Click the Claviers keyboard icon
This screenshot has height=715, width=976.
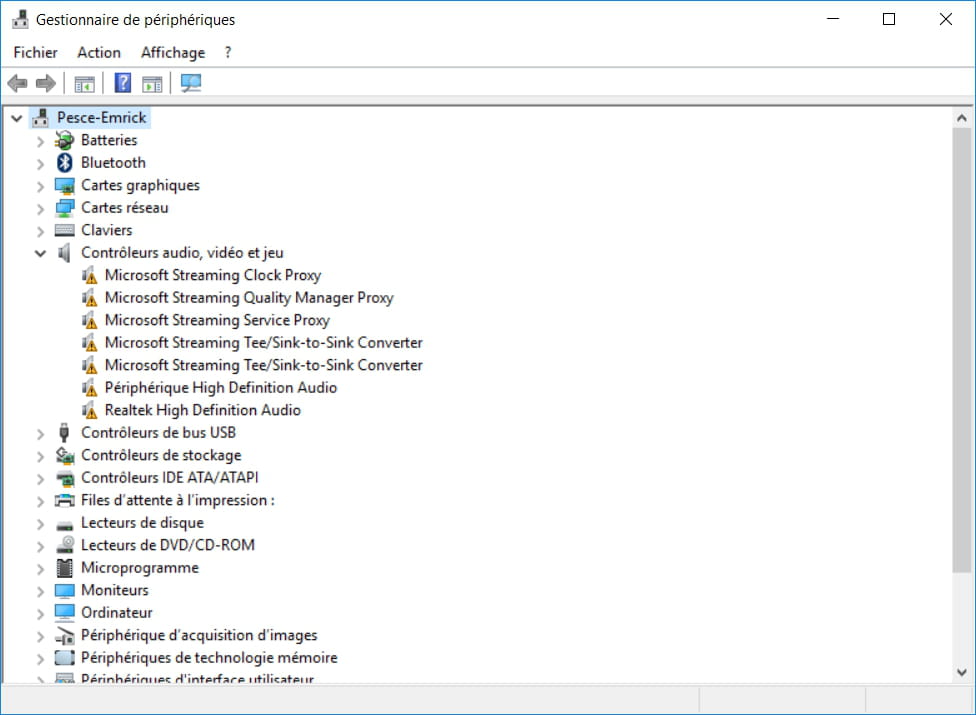64,230
